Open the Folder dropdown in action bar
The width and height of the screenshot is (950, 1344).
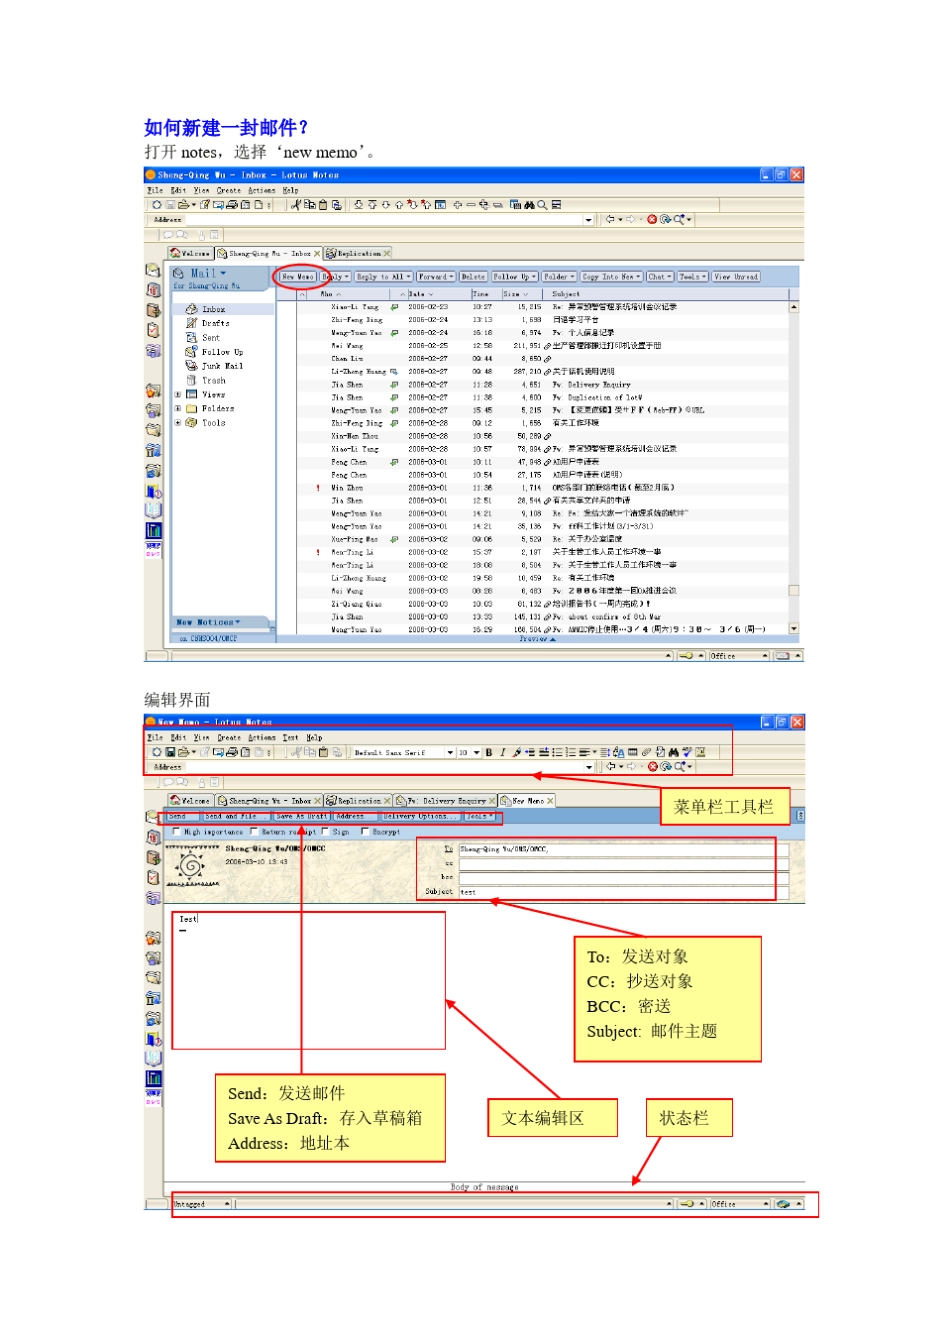[559, 277]
